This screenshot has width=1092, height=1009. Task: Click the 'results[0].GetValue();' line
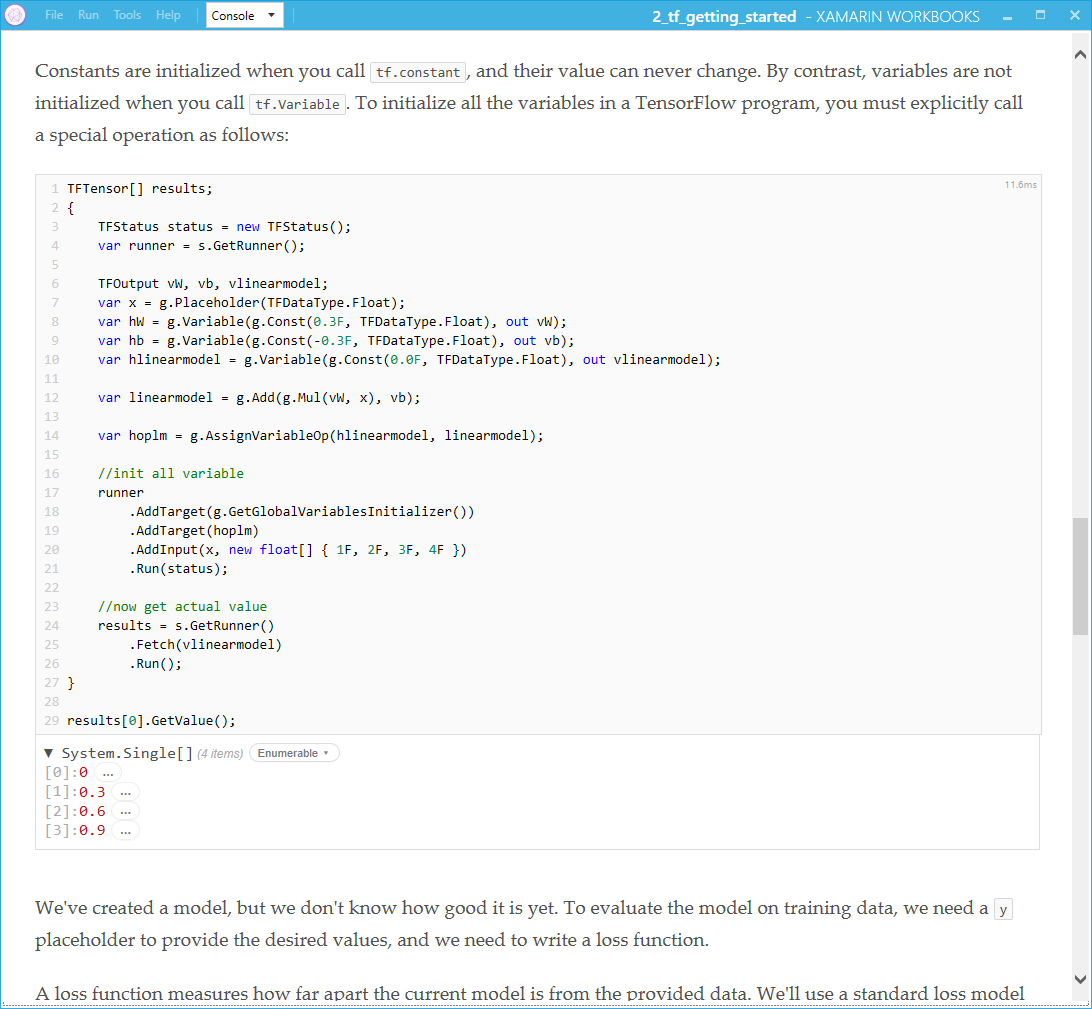click(151, 721)
